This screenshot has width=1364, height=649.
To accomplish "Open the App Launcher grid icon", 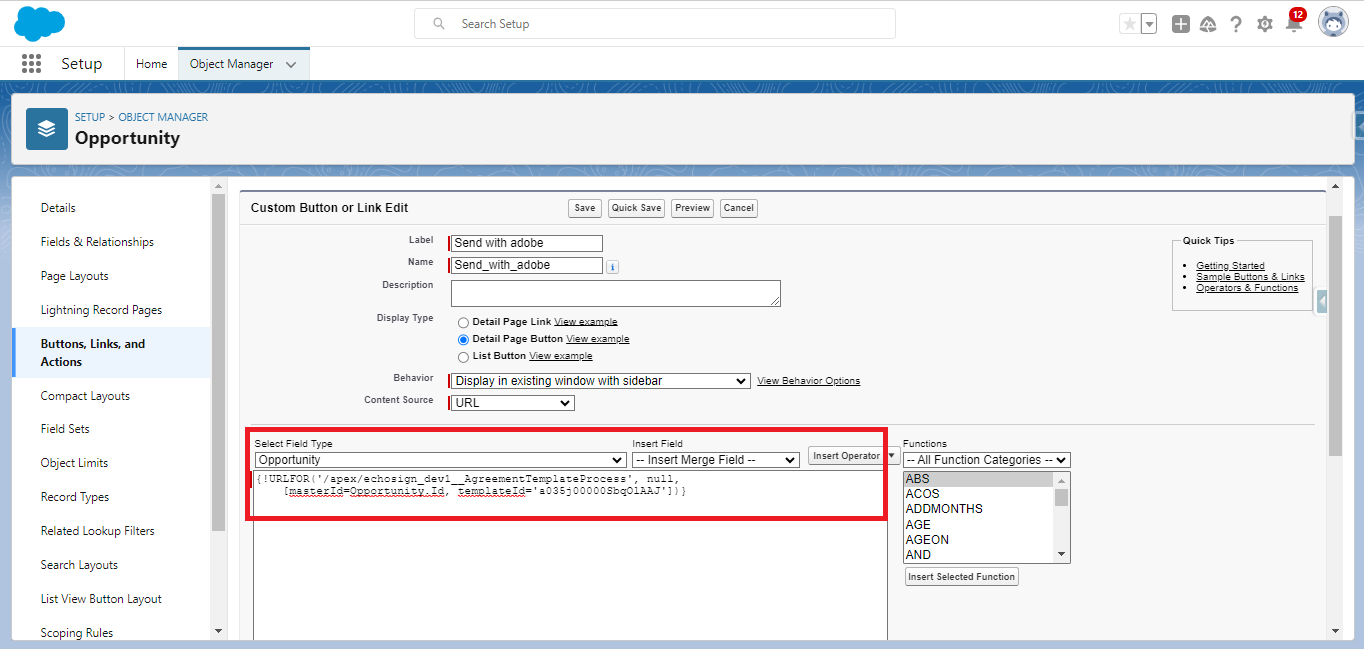I will click(x=31, y=64).
